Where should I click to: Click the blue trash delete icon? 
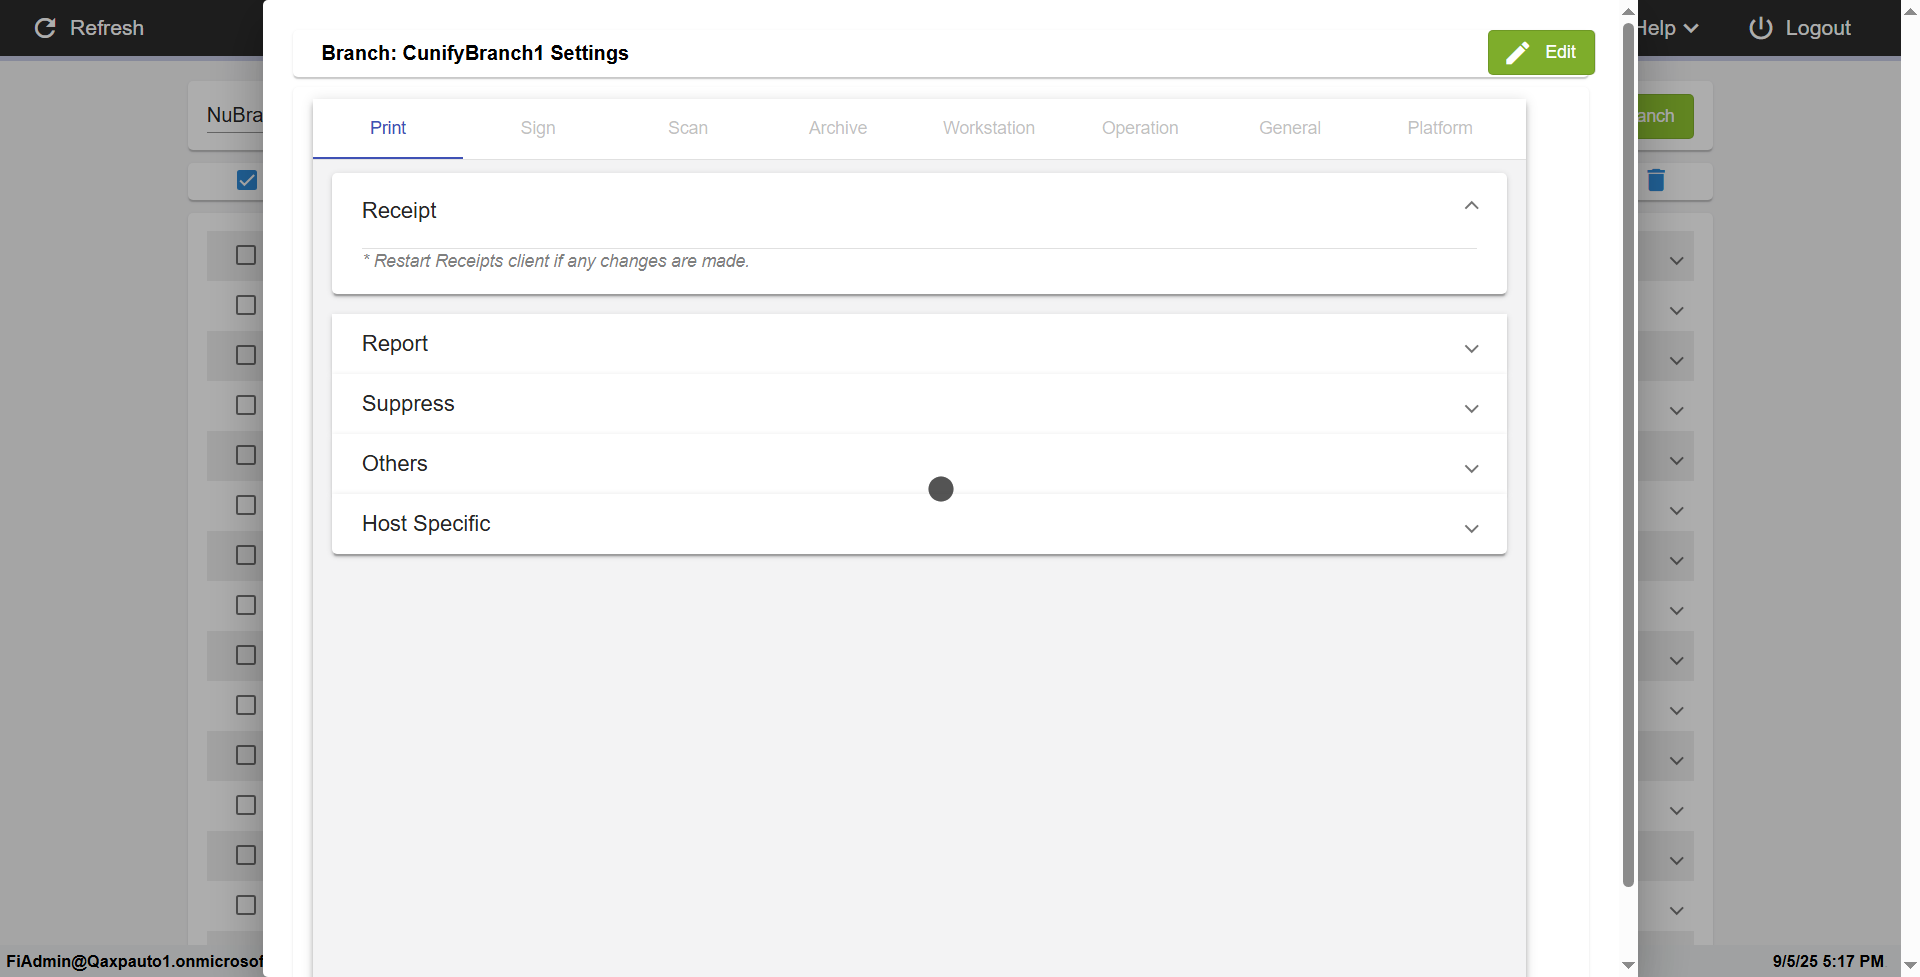[1656, 180]
